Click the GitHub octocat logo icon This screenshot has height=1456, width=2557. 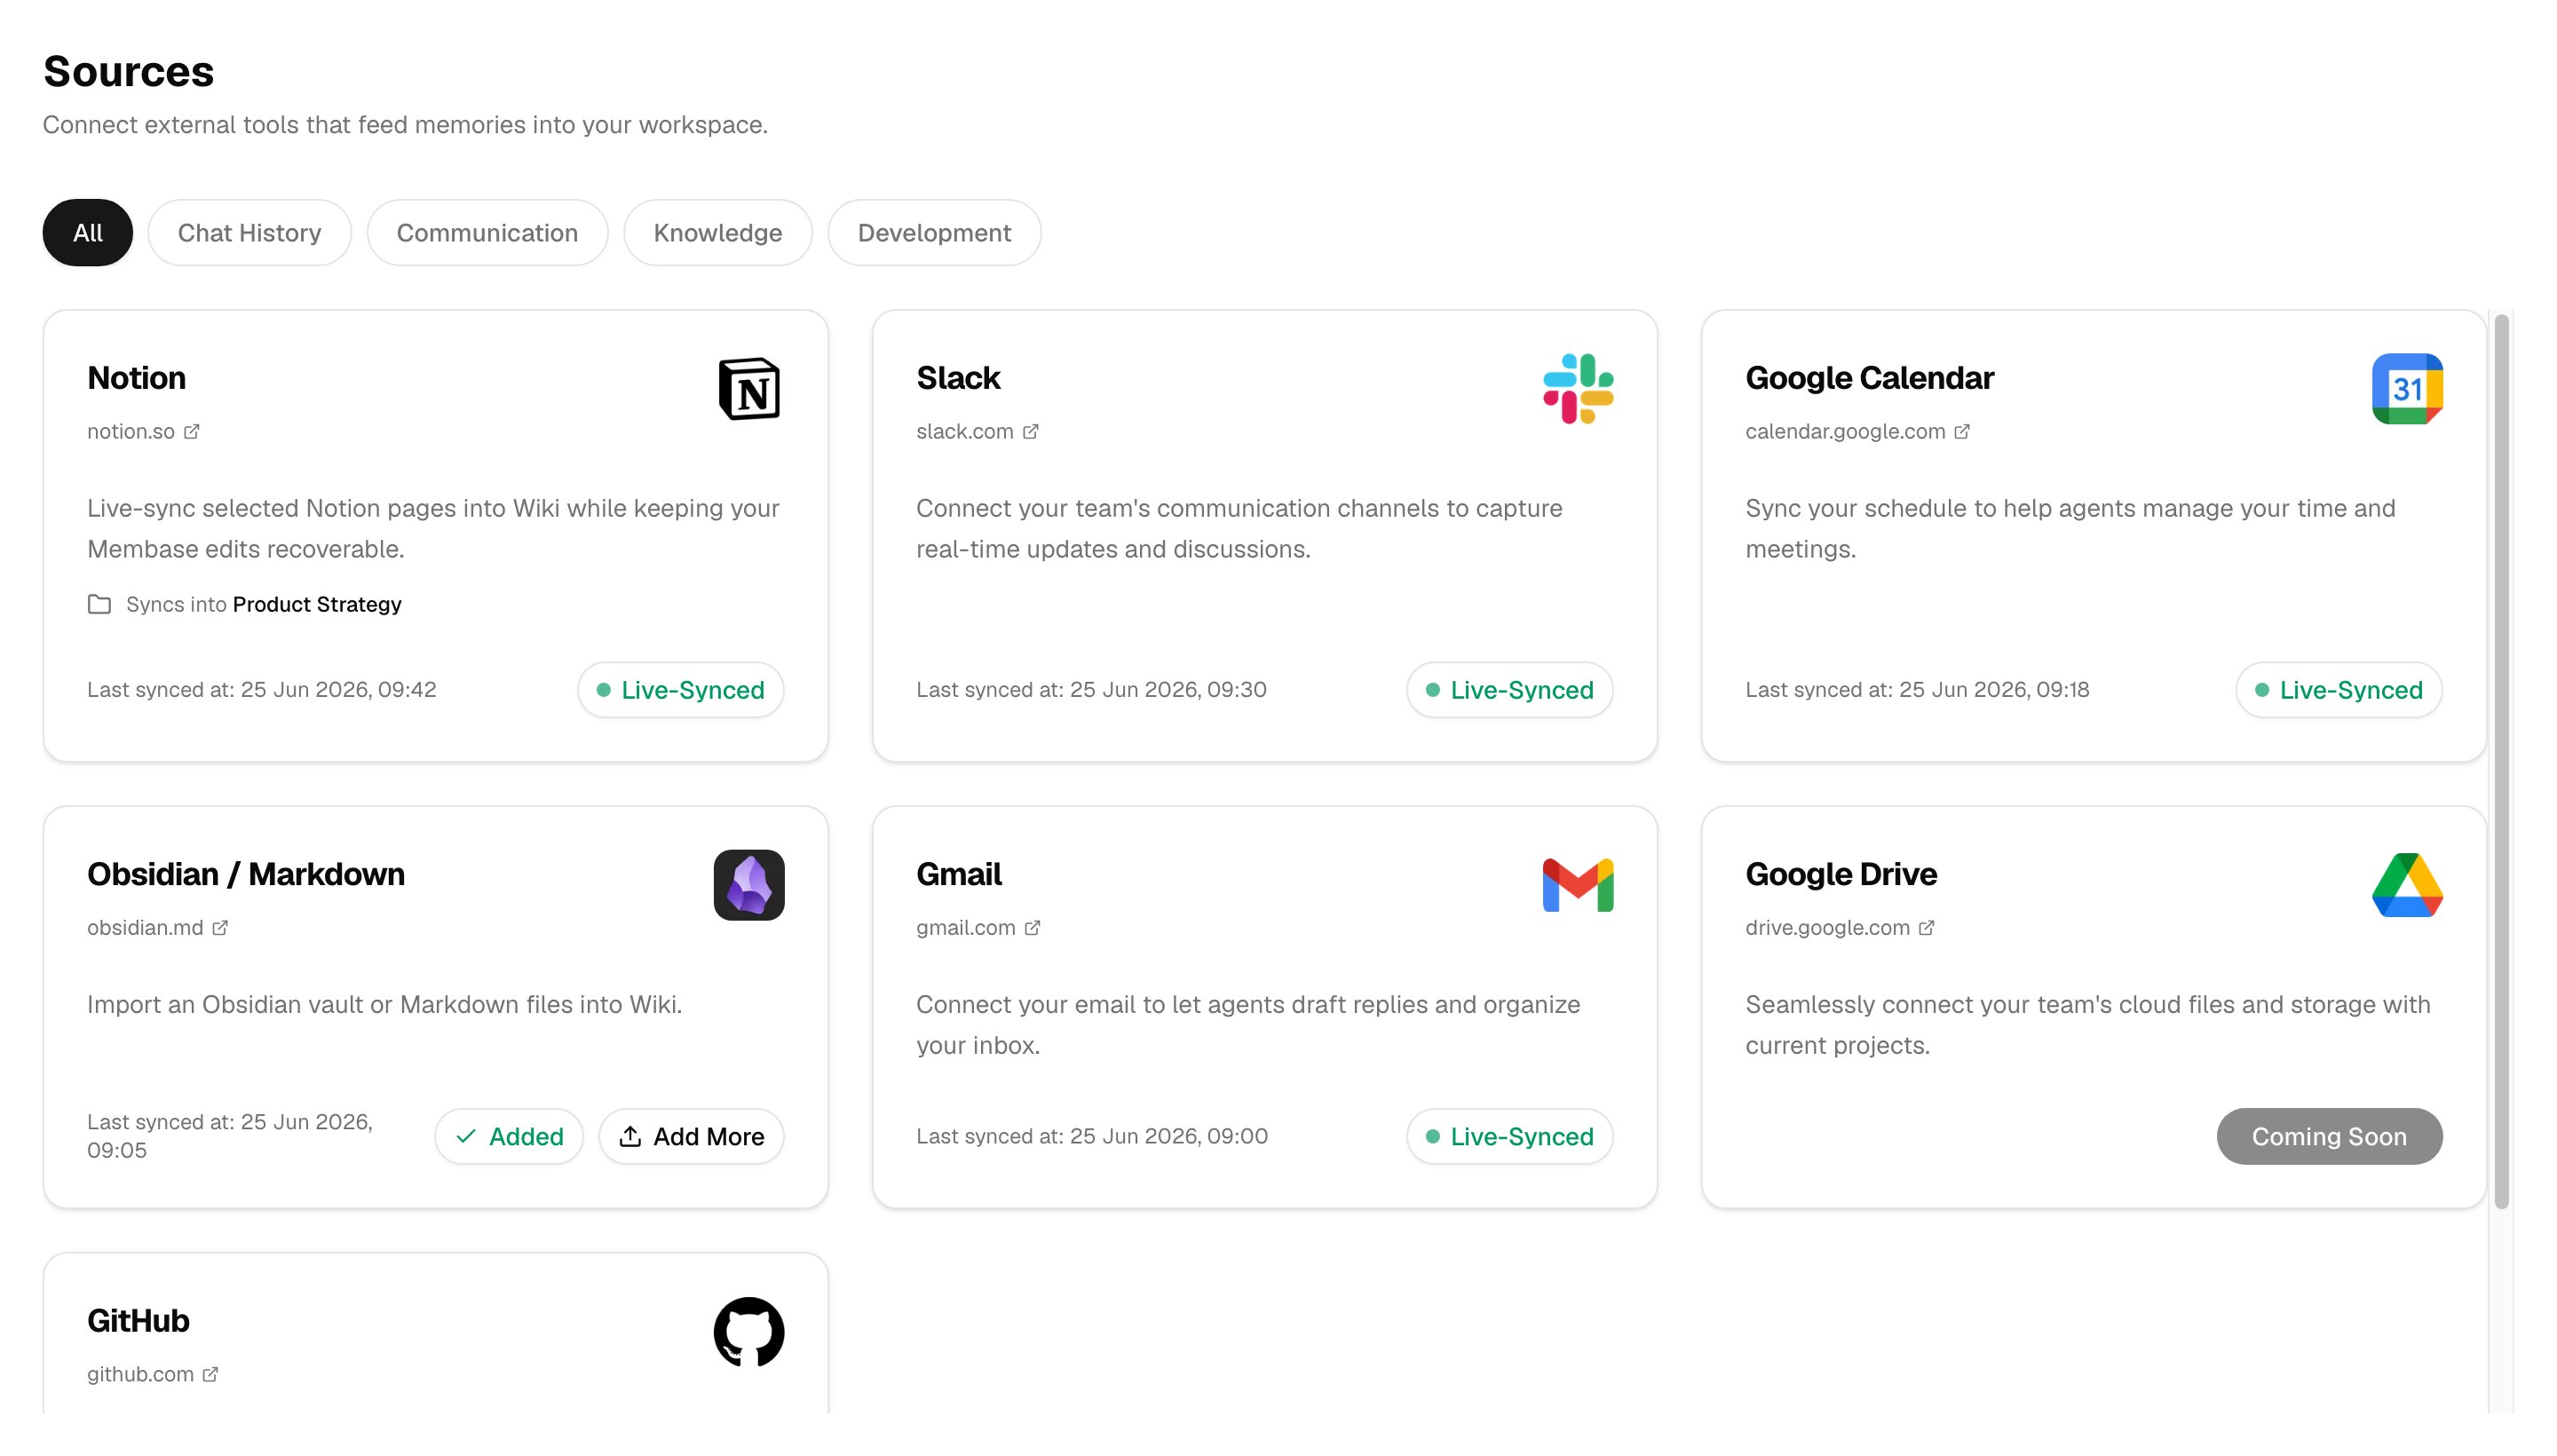click(748, 1331)
